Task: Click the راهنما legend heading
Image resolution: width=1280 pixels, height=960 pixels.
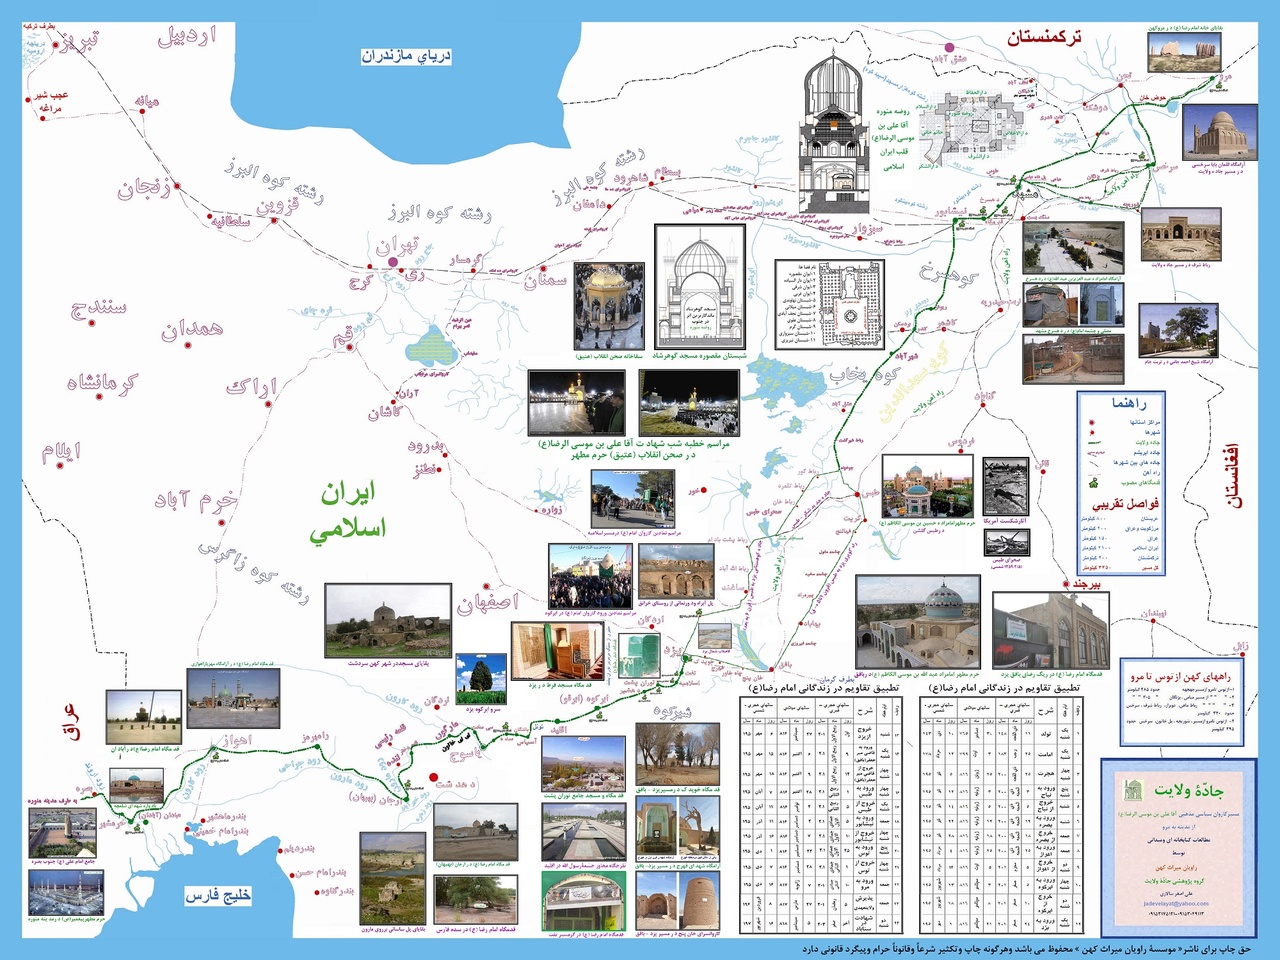Action: tap(1129, 402)
